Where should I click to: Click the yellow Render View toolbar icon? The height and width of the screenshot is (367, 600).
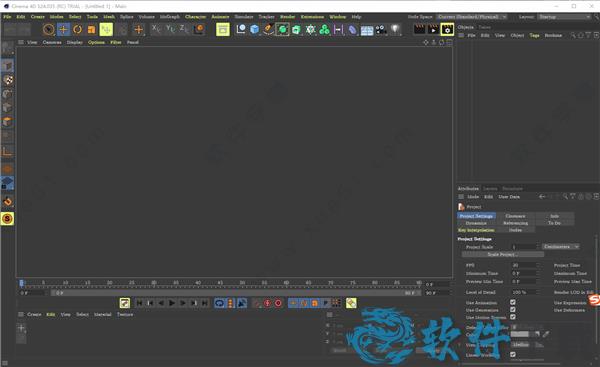(223, 29)
